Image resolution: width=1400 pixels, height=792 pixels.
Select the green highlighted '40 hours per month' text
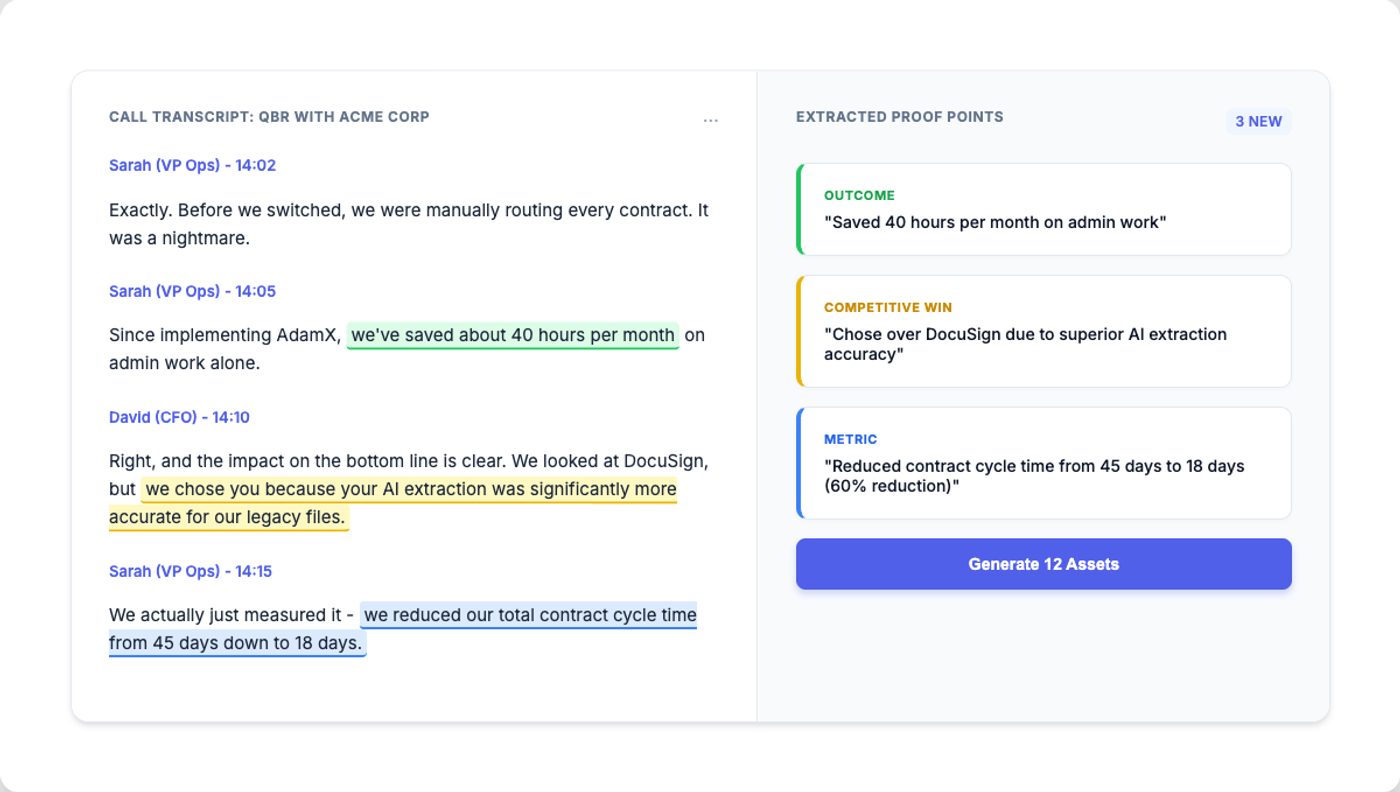(x=512, y=334)
